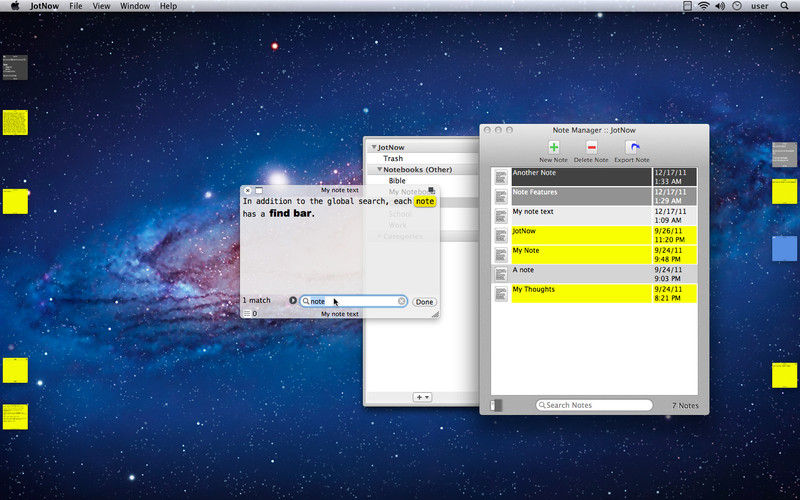Select the Bible notebook
800x500 pixels.
397,181
